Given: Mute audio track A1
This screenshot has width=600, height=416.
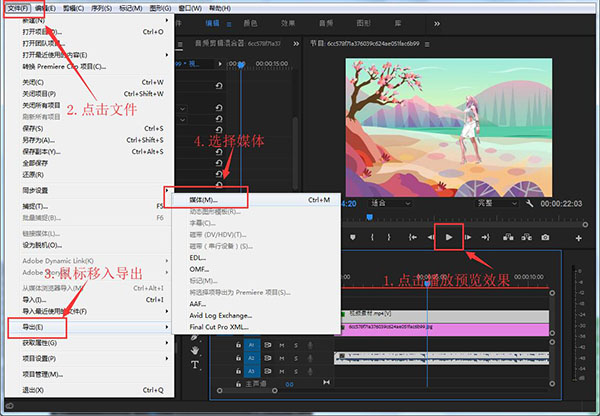Looking at the screenshot, I should click(282, 345).
